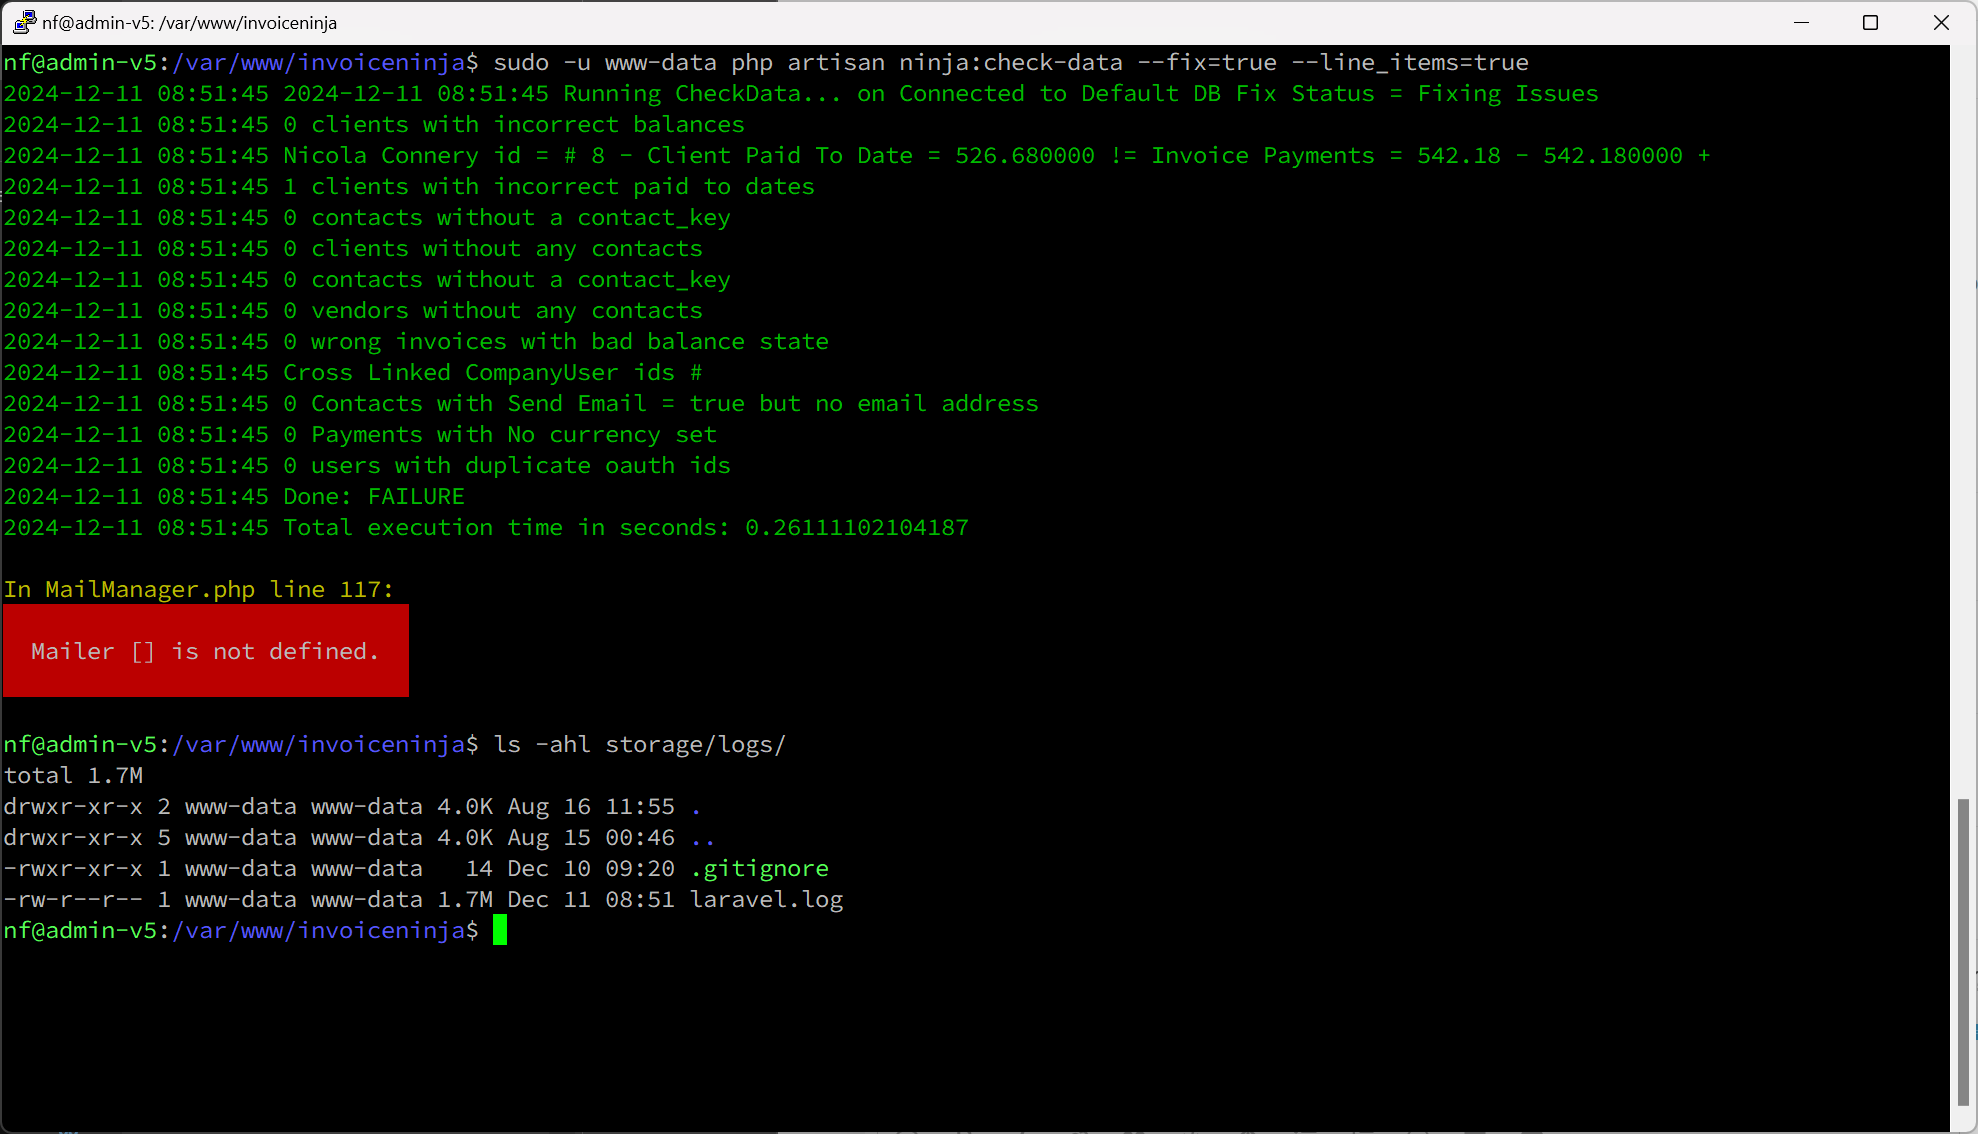Click the 'In MailManager.php line 117:' text
The image size is (1978, 1134).
(x=198, y=589)
